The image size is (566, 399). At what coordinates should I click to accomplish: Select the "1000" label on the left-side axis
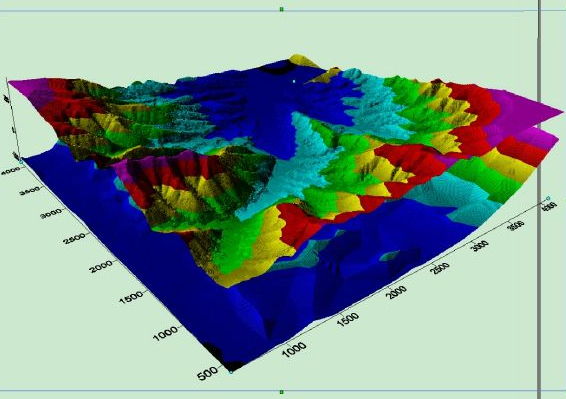click(165, 333)
